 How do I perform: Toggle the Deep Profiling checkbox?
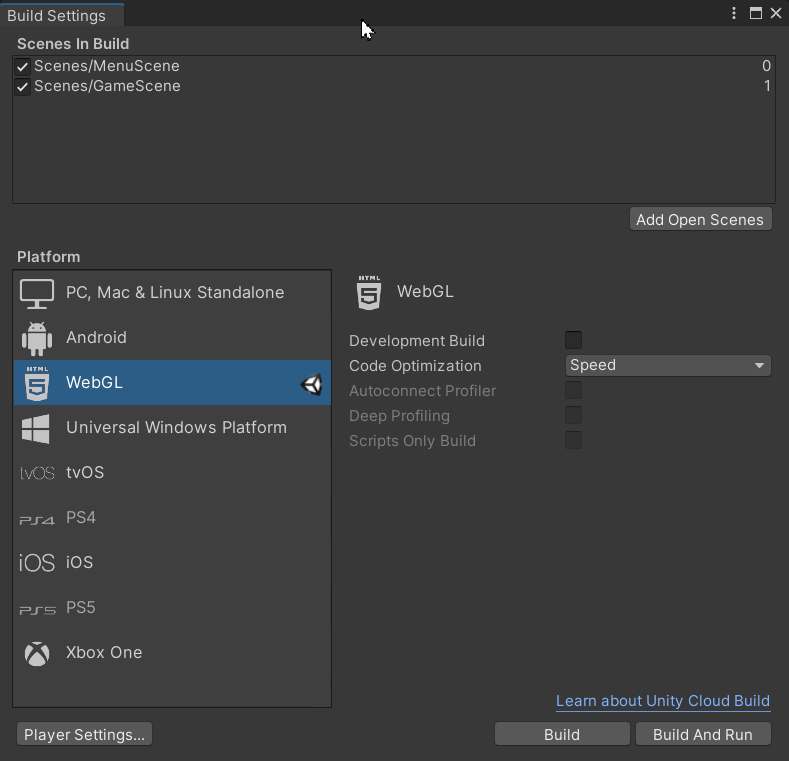[x=573, y=415]
